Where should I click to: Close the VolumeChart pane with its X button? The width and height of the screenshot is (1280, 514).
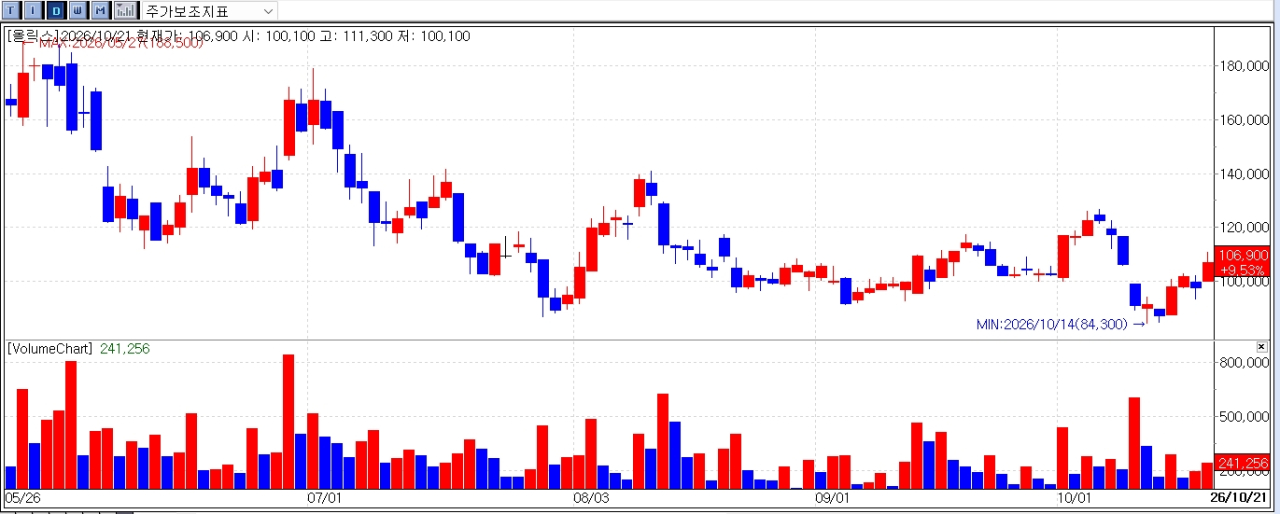pos(1262,346)
